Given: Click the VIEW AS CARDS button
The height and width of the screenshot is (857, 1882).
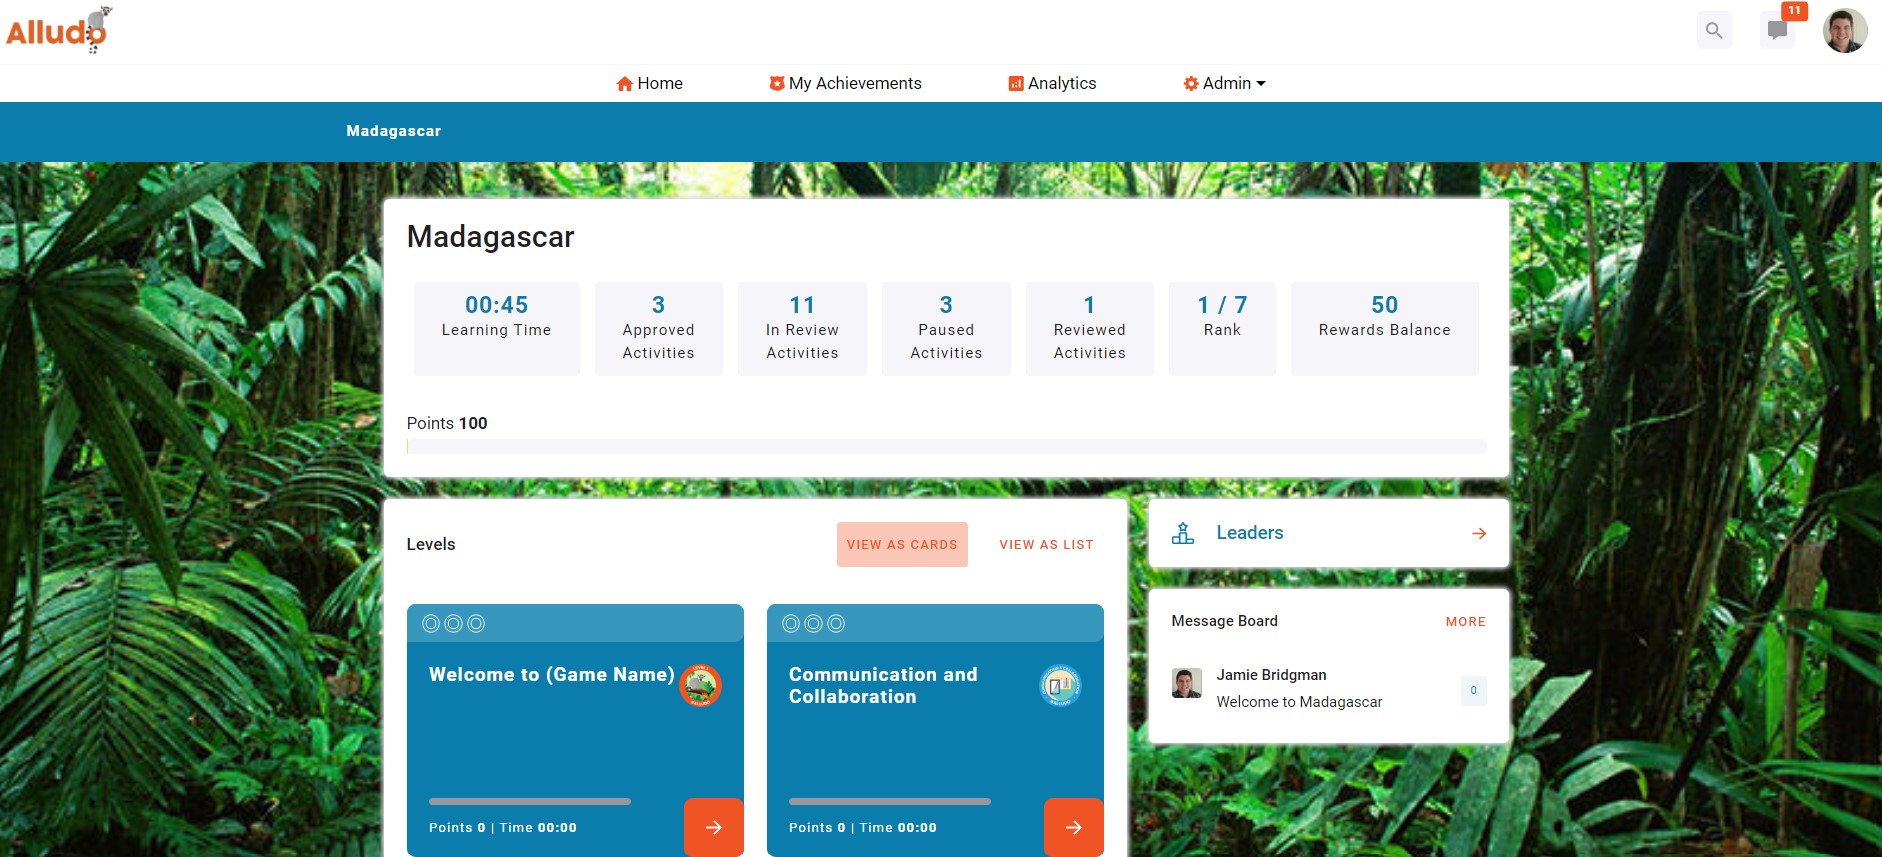Looking at the screenshot, I should pyautogui.click(x=902, y=545).
